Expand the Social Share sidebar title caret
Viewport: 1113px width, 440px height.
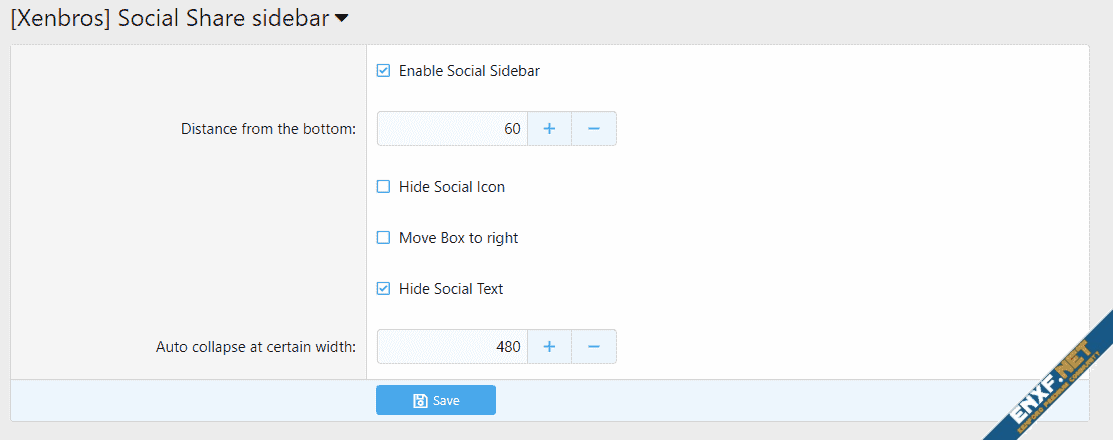(342, 18)
